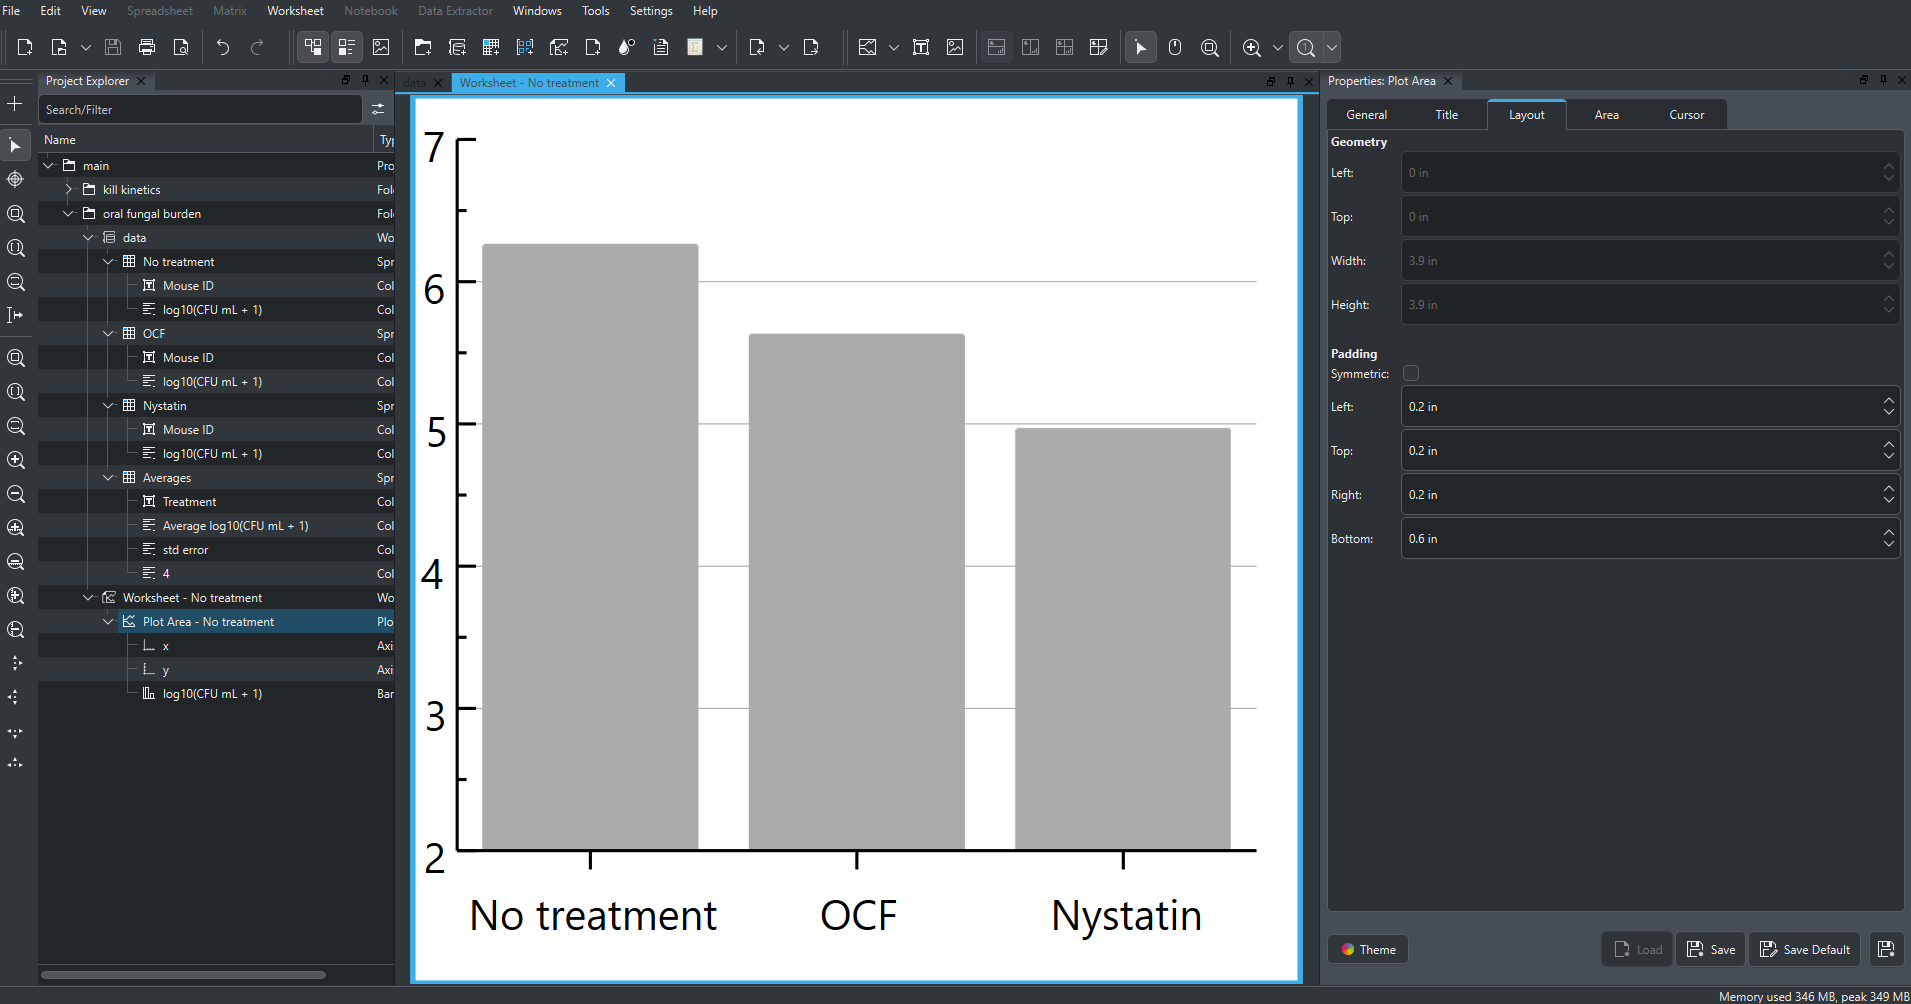Select the zoom in magnifier tool
The height and width of the screenshot is (1004, 1911).
1251,47
